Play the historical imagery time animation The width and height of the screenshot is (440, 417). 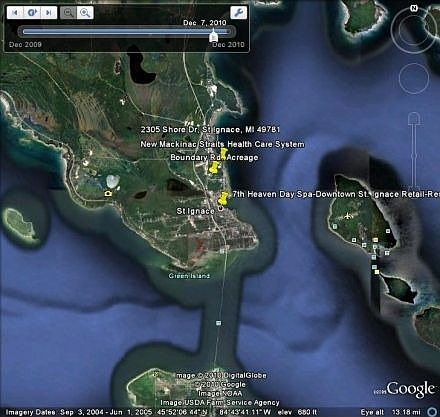32,13
